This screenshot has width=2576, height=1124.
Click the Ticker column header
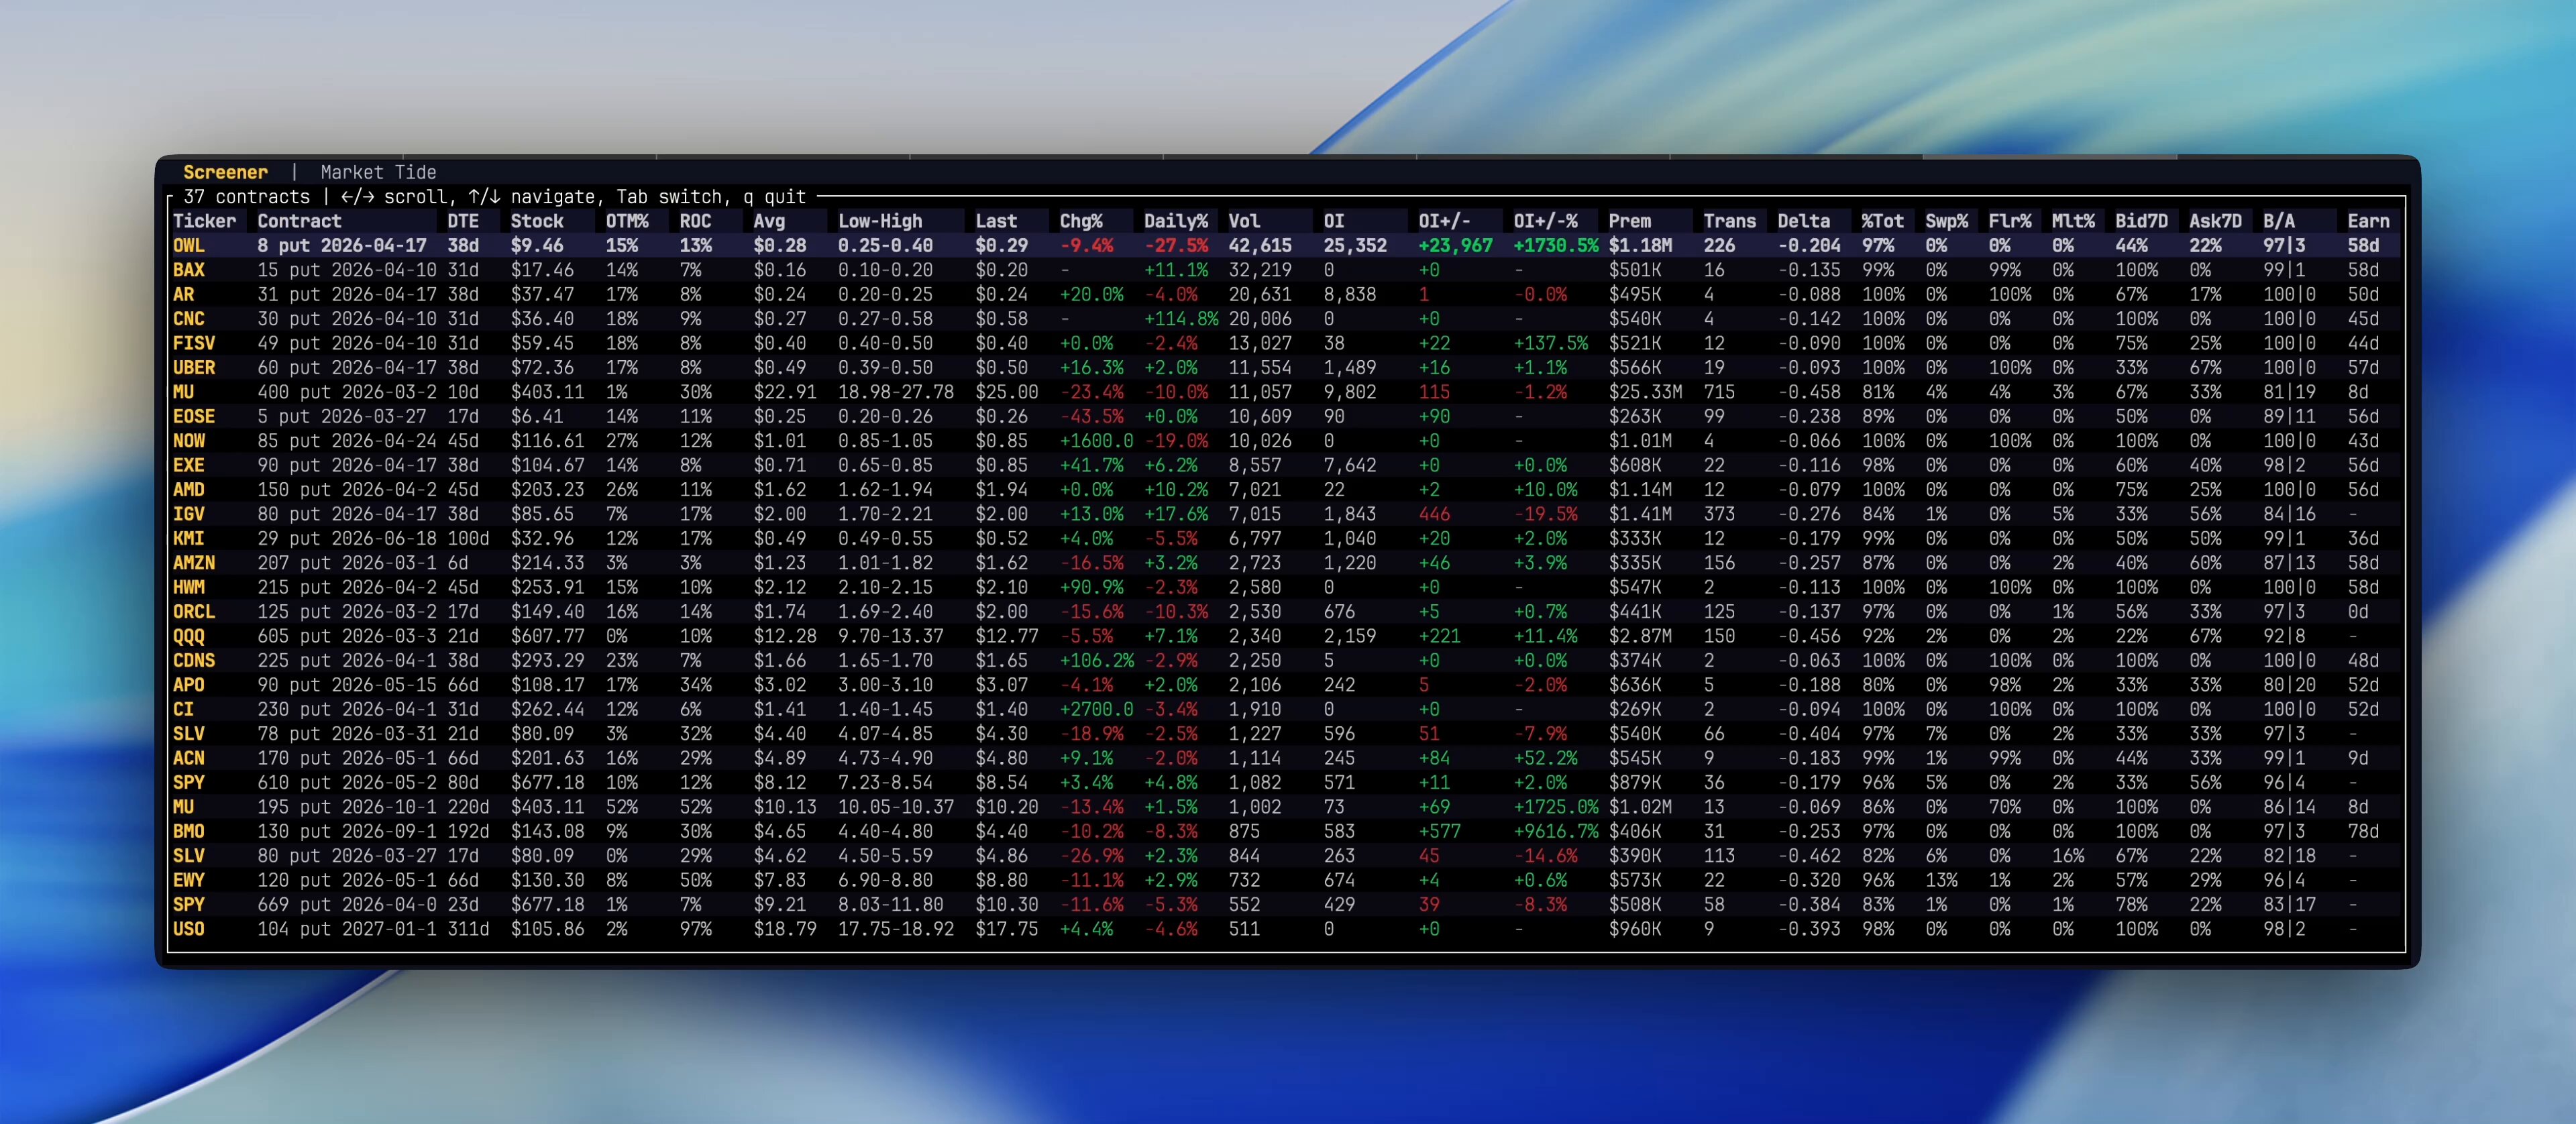[x=204, y=221]
